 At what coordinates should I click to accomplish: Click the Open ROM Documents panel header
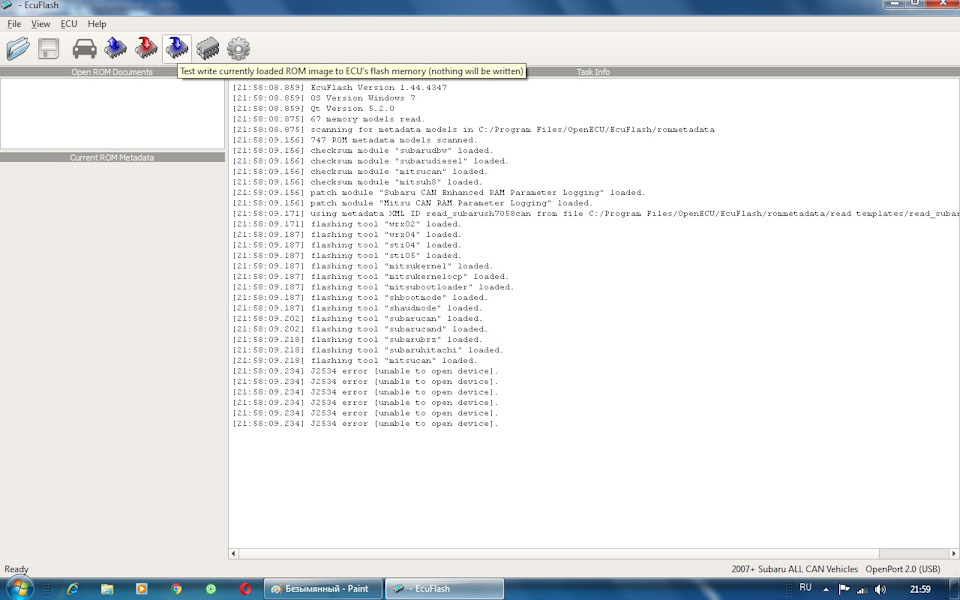pos(112,72)
